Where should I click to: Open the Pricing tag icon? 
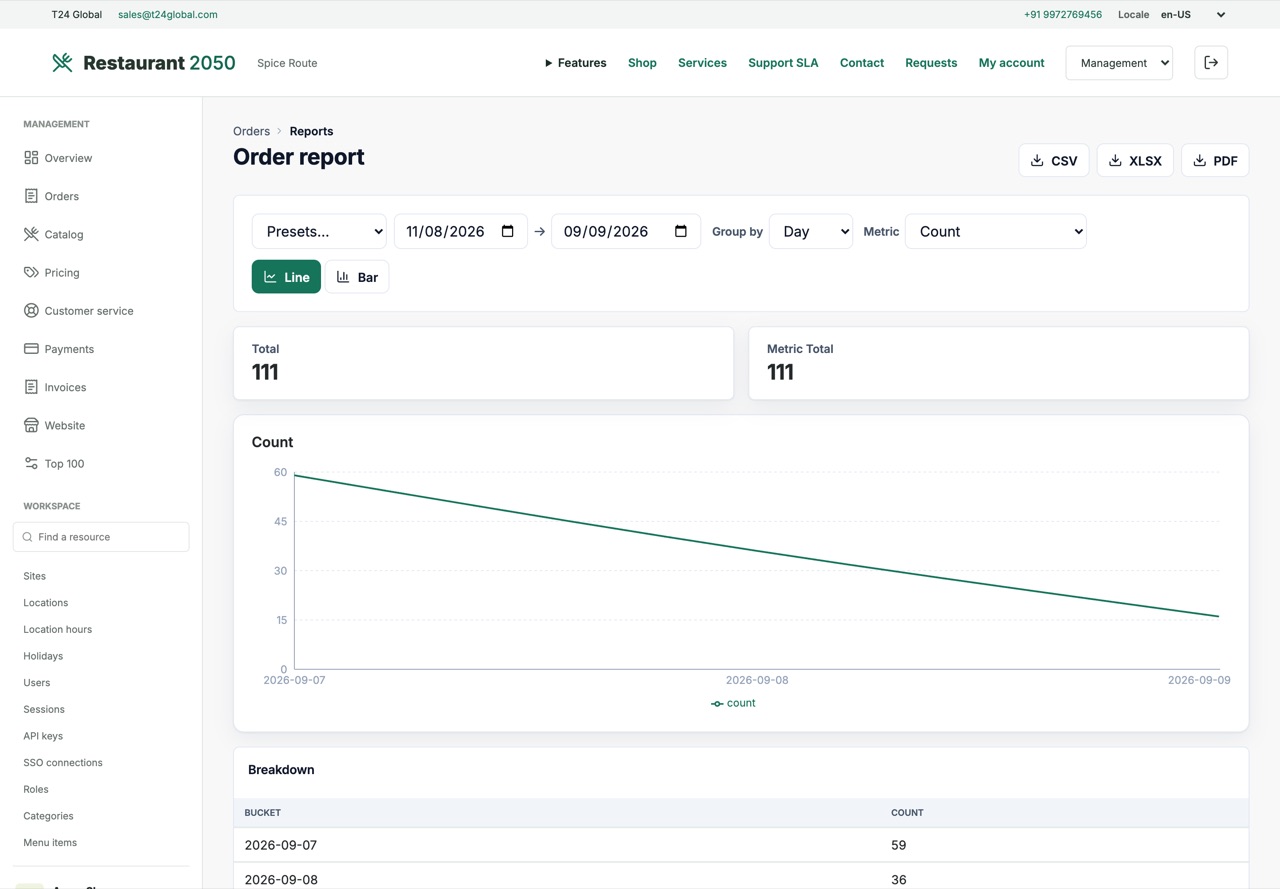(31, 272)
